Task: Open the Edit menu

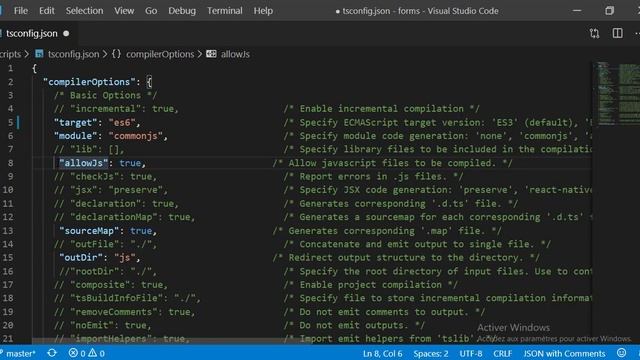Action: (47, 11)
